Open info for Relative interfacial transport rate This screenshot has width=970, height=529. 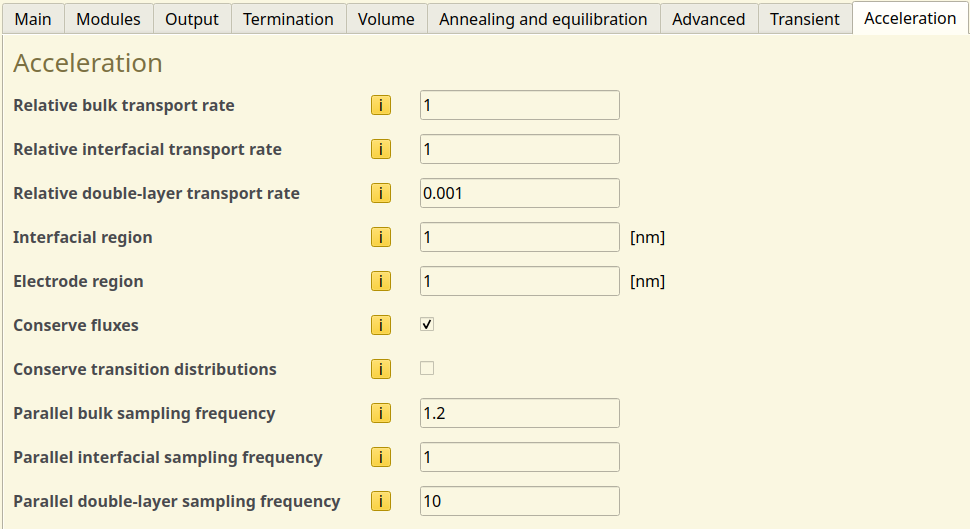(x=381, y=149)
